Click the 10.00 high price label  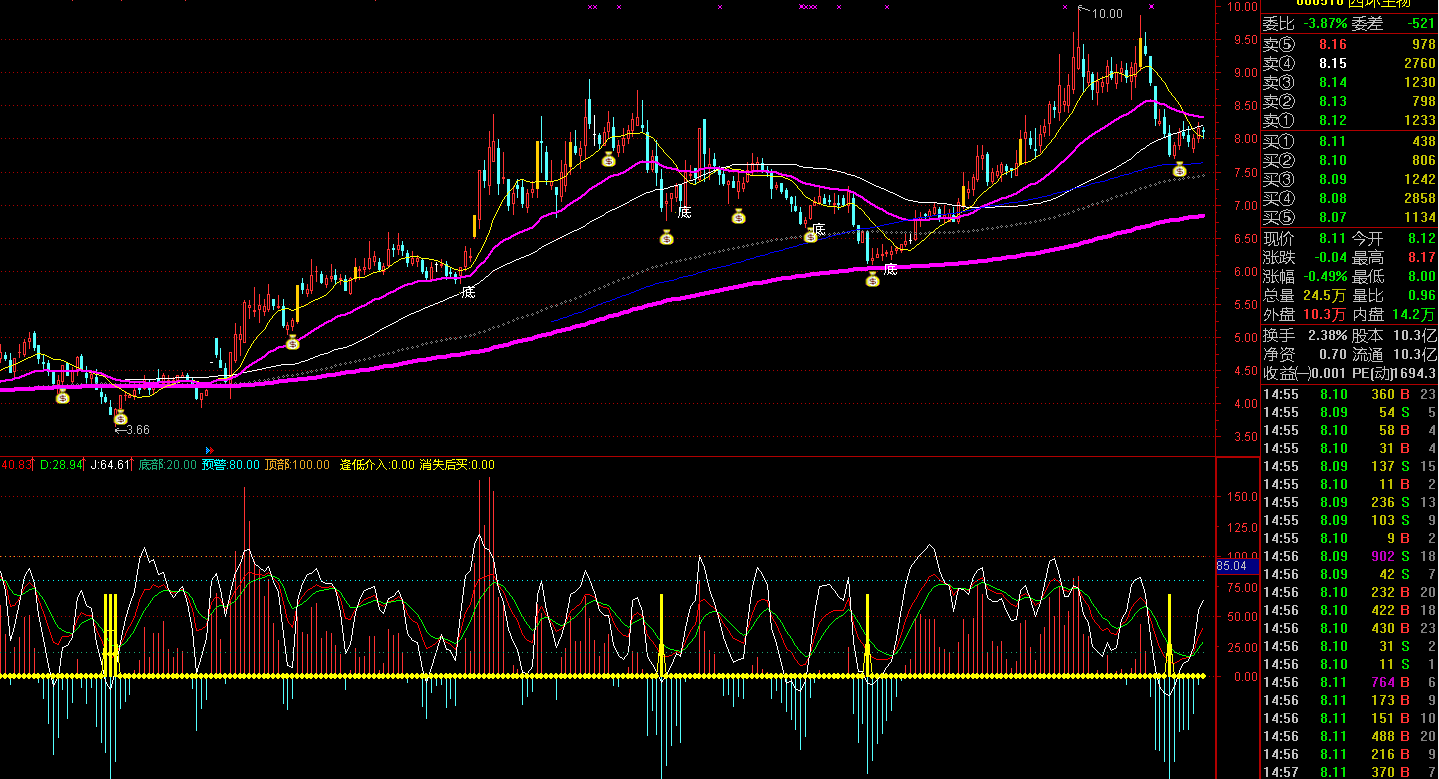pyautogui.click(x=1106, y=14)
